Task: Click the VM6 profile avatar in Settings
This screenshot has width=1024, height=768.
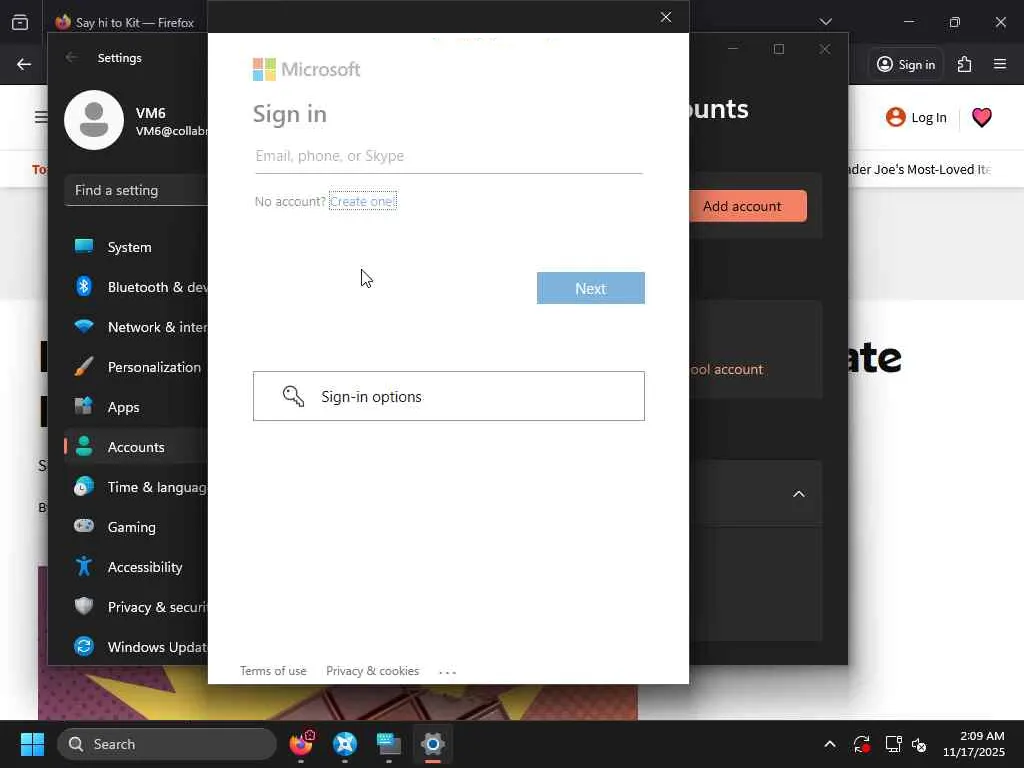Action: pyautogui.click(x=94, y=120)
